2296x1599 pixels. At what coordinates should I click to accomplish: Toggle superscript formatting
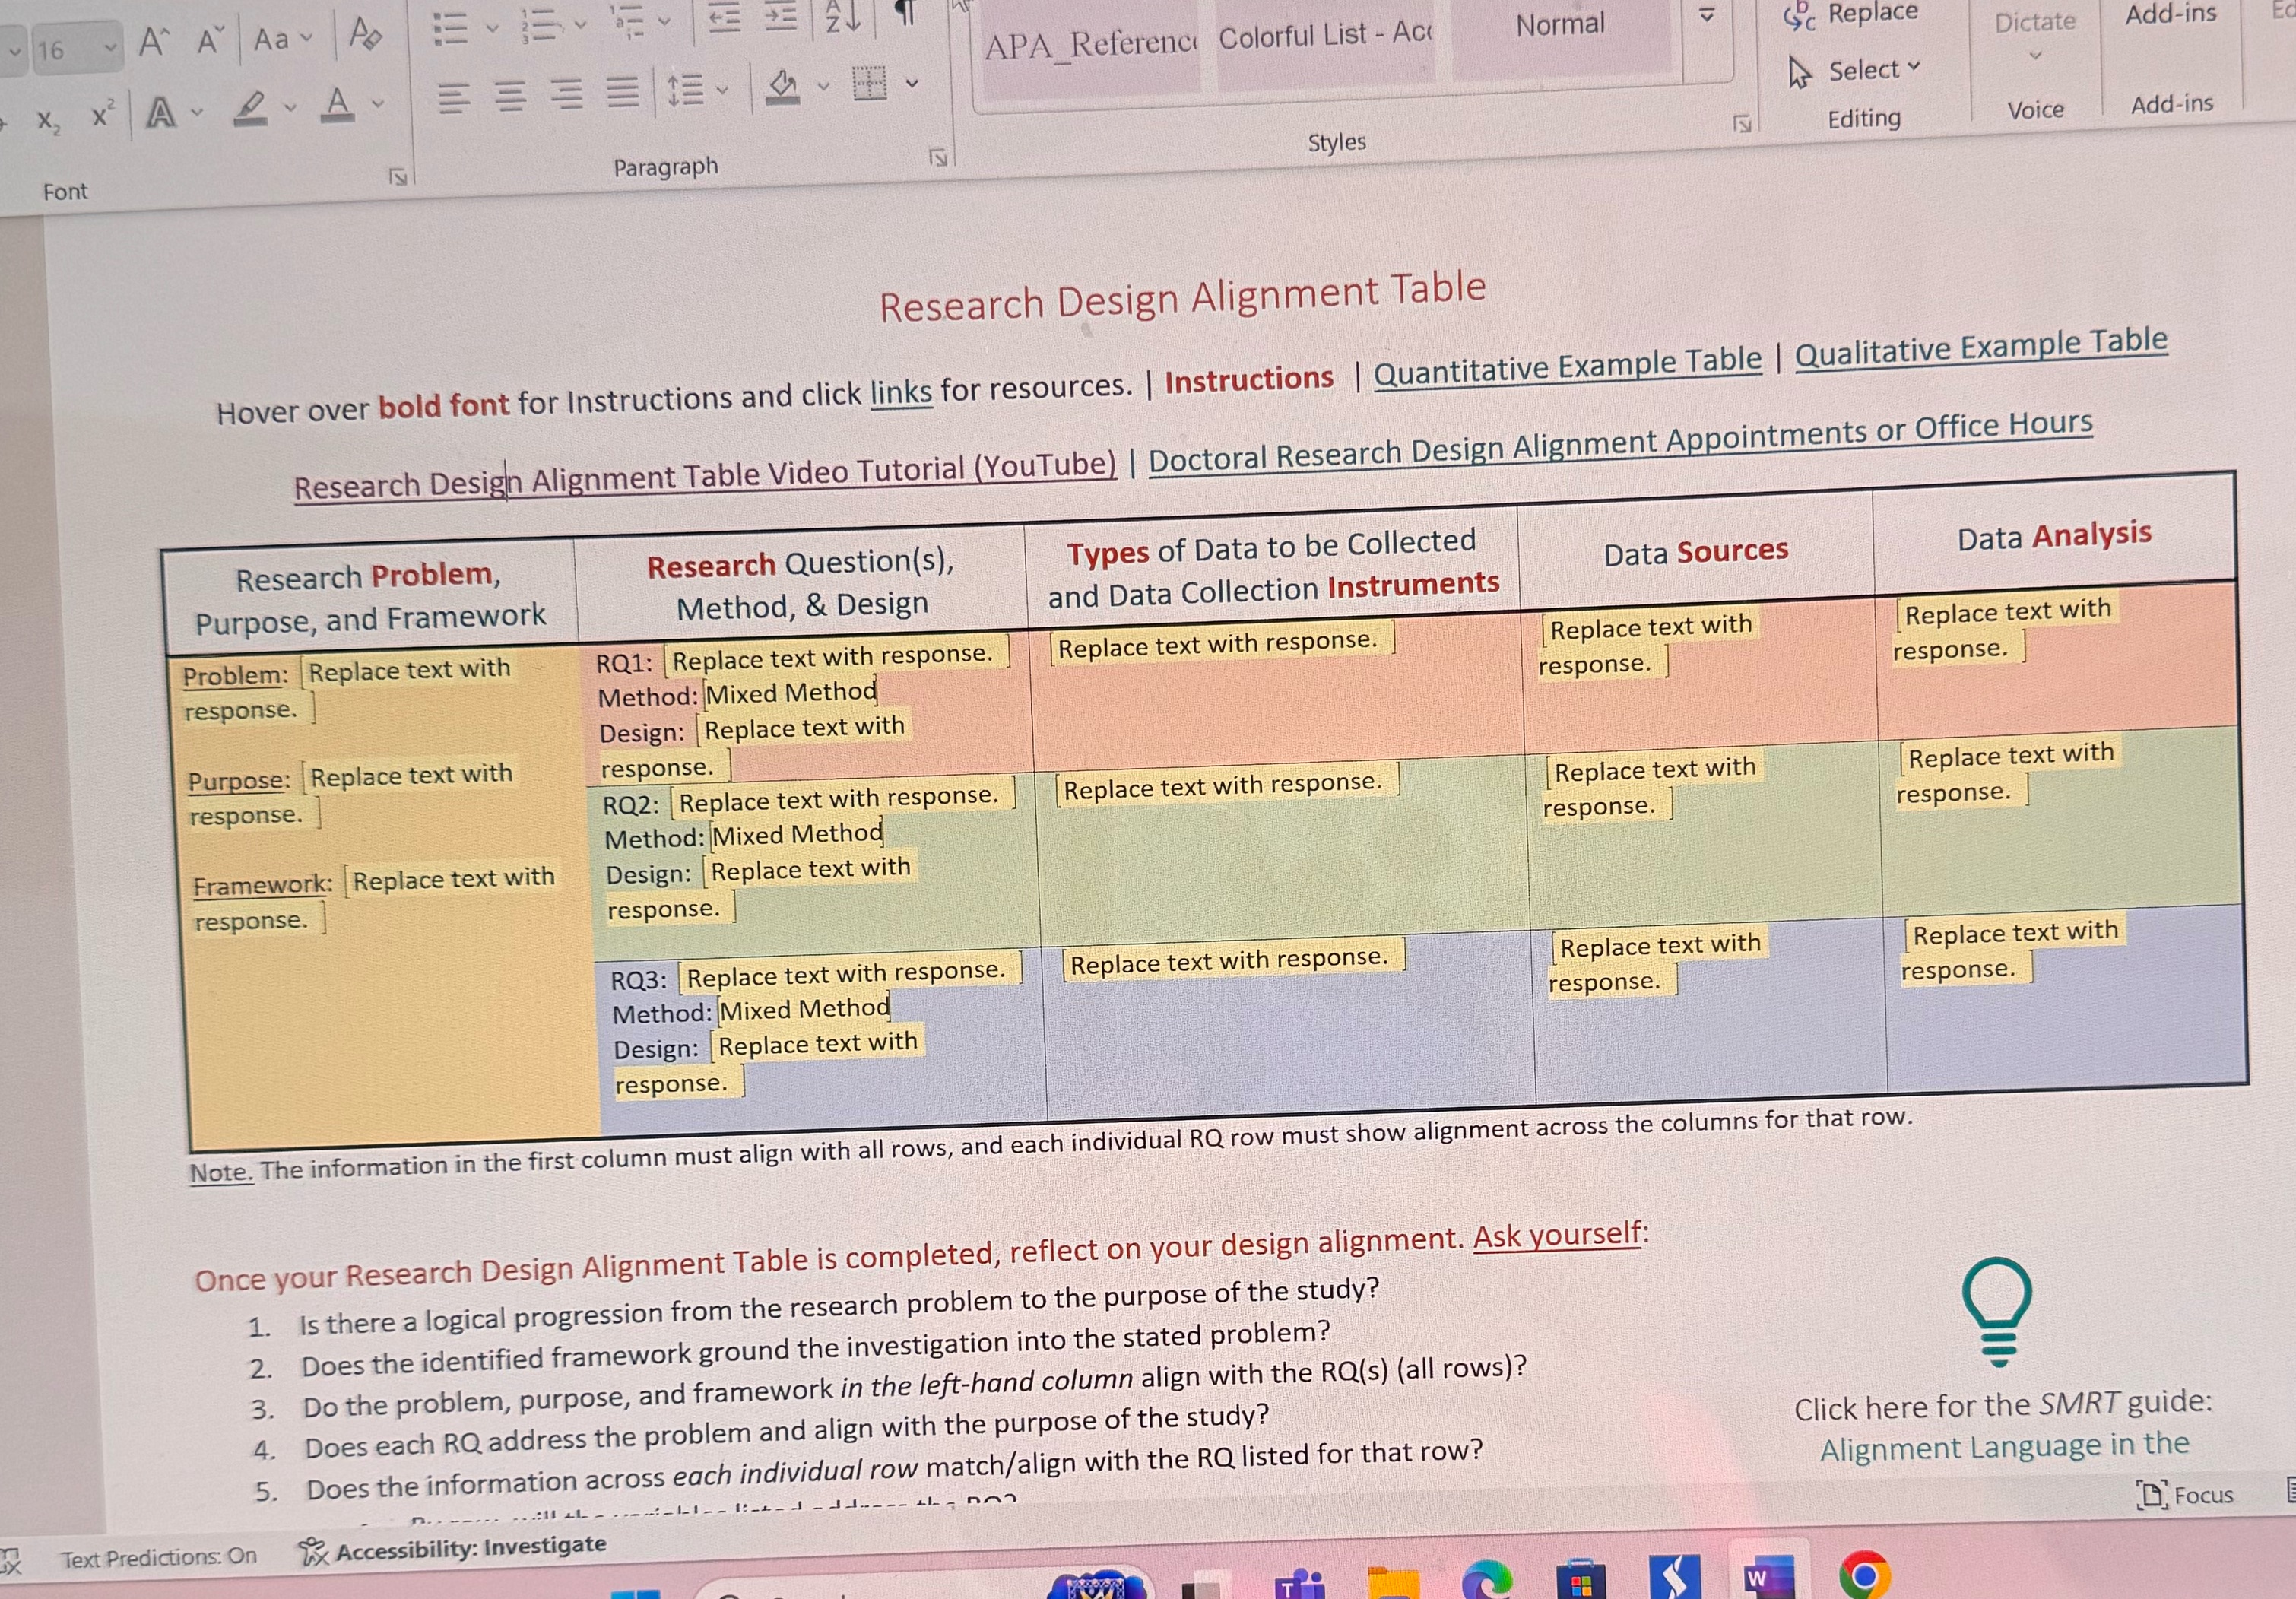tap(103, 114)
